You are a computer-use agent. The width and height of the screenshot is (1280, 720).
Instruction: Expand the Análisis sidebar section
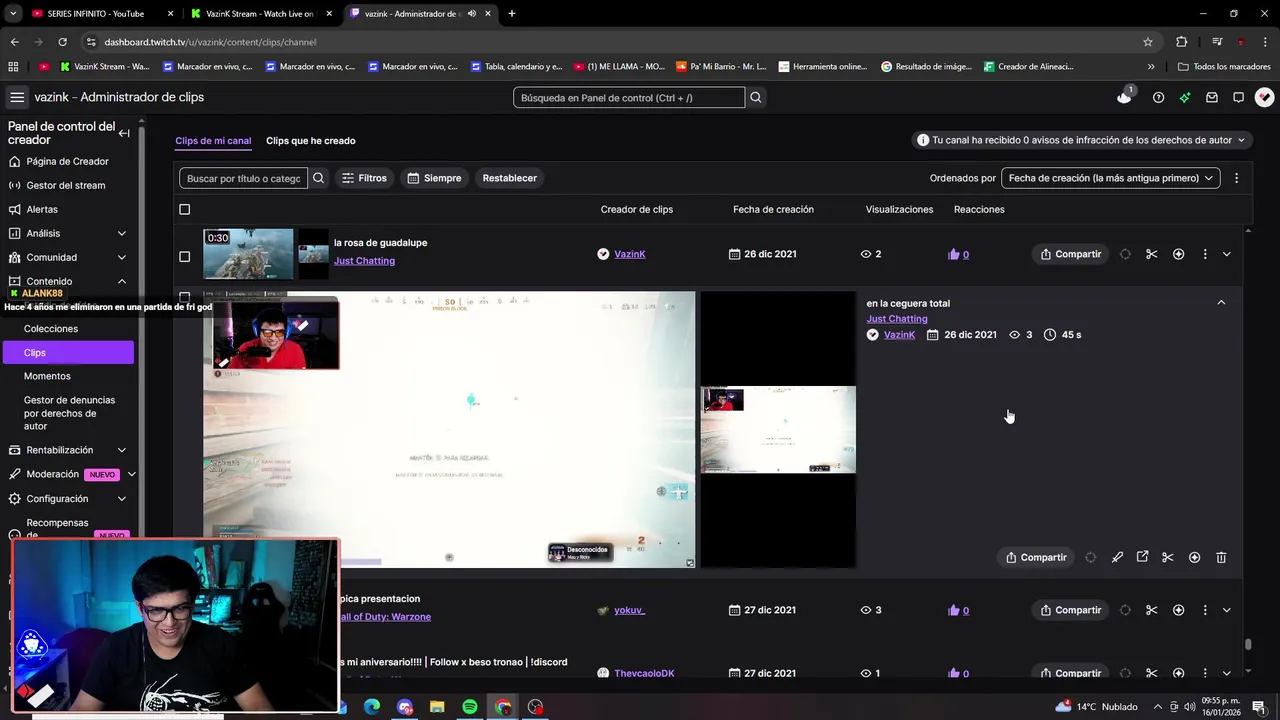click(122, 233)
